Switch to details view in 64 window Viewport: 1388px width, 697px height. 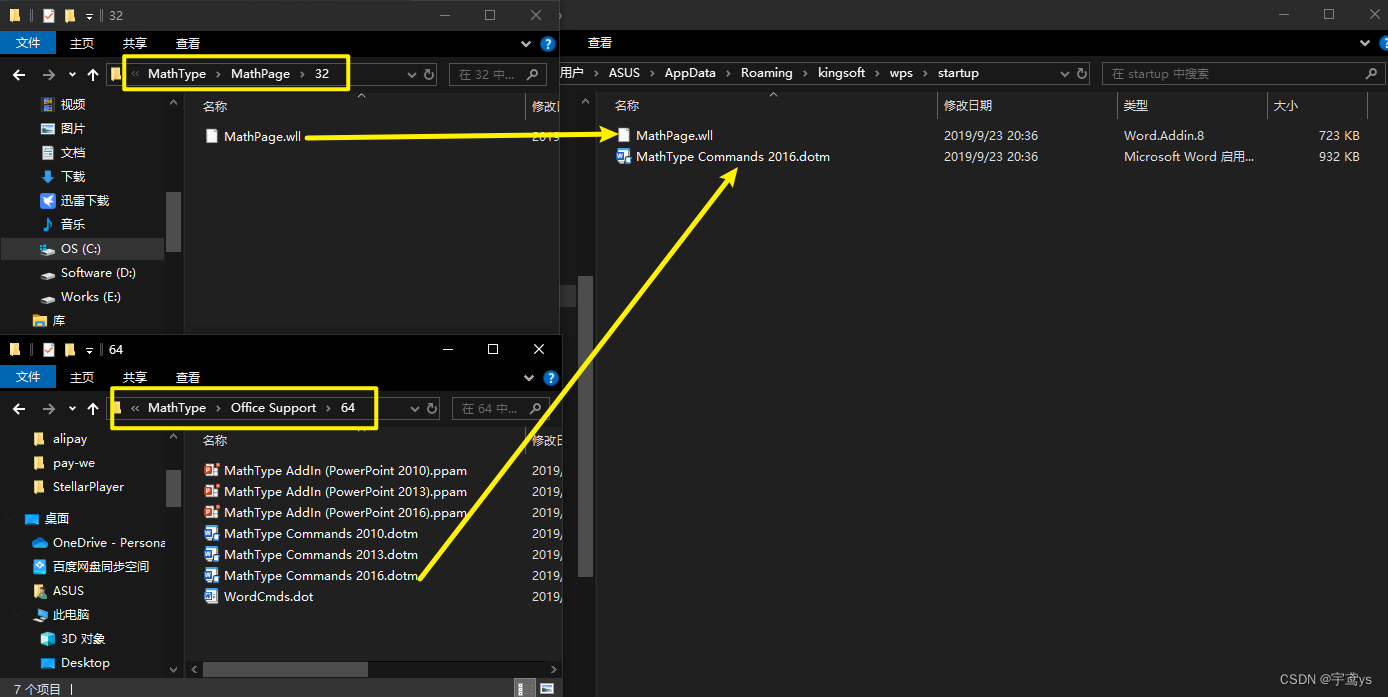[x=524, y=688]
